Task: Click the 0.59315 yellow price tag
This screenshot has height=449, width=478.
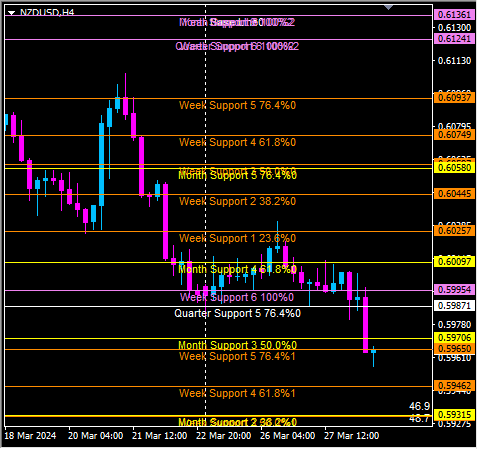Action: click(454, 415)
